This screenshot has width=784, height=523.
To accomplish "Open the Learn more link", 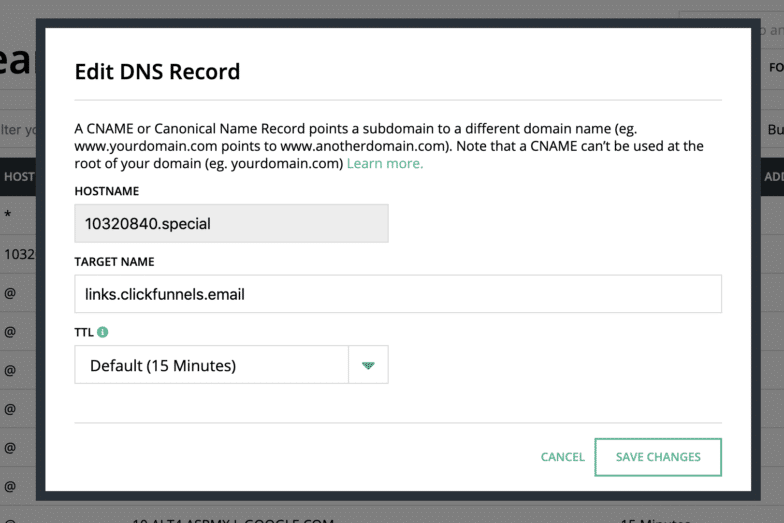I will tap(384, 164).
